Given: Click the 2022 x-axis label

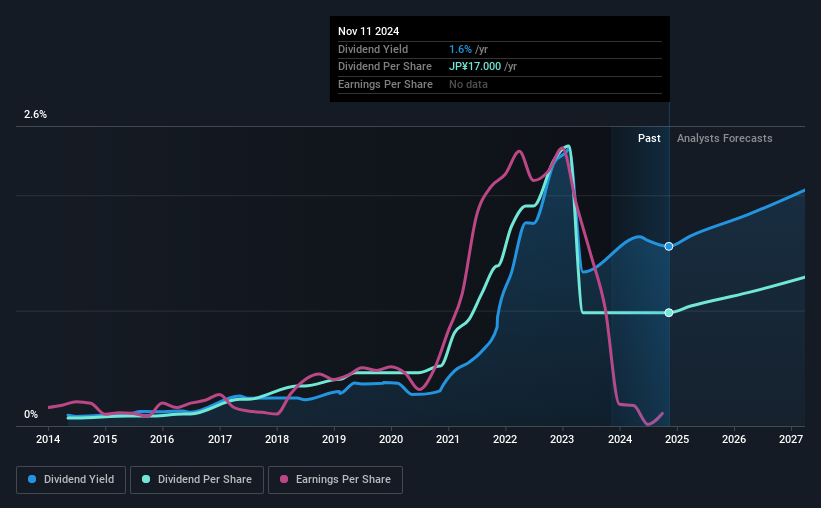Looking at the screenshot, I should tap(505, 439).
